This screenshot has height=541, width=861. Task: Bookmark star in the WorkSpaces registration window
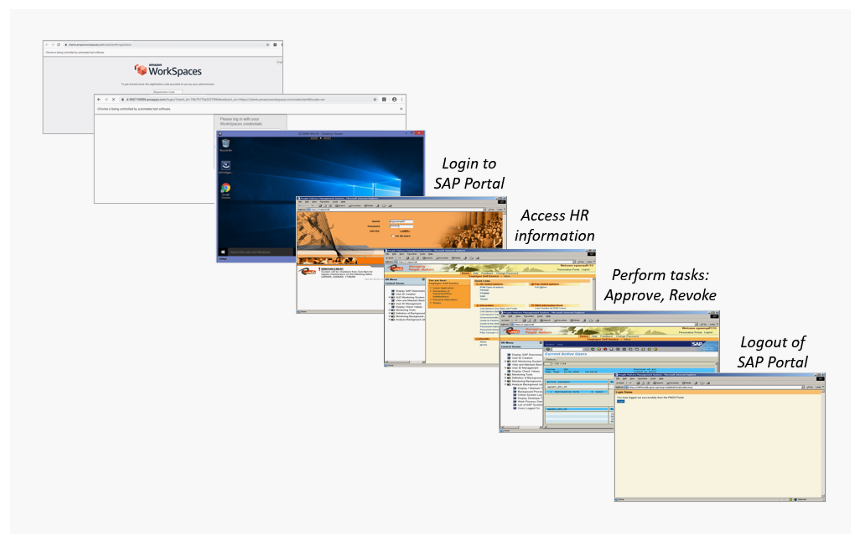(268, 44)
